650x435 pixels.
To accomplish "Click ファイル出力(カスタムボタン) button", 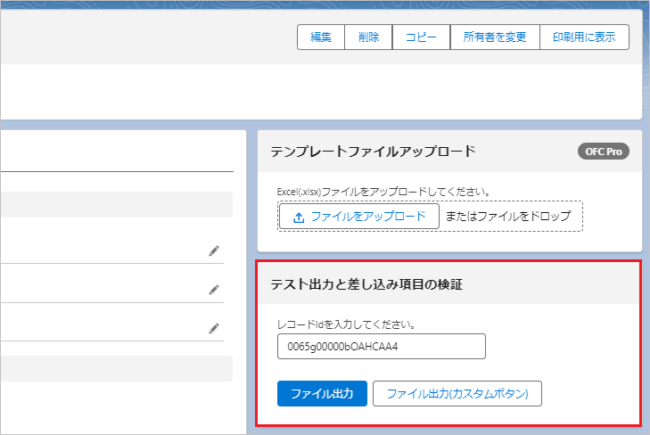I will 457,394.
